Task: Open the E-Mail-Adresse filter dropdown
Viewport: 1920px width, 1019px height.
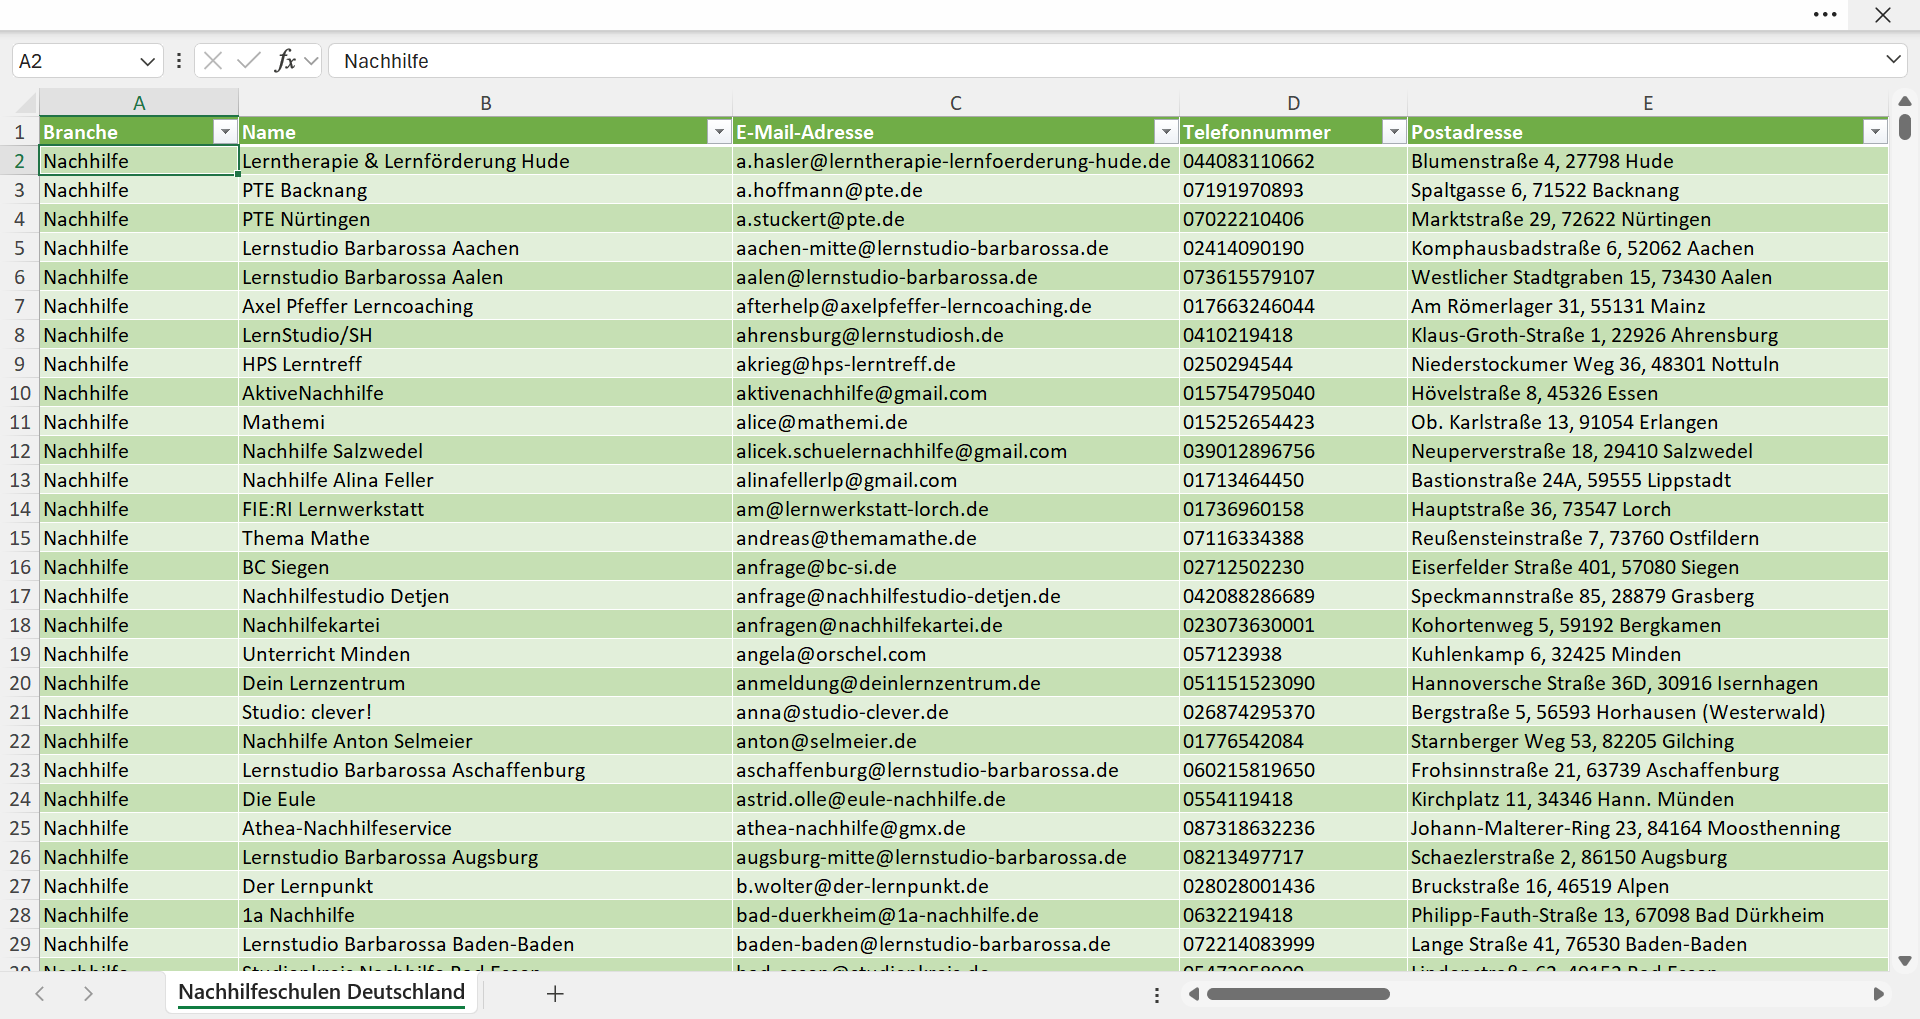Action: [x=1166, y=132]
